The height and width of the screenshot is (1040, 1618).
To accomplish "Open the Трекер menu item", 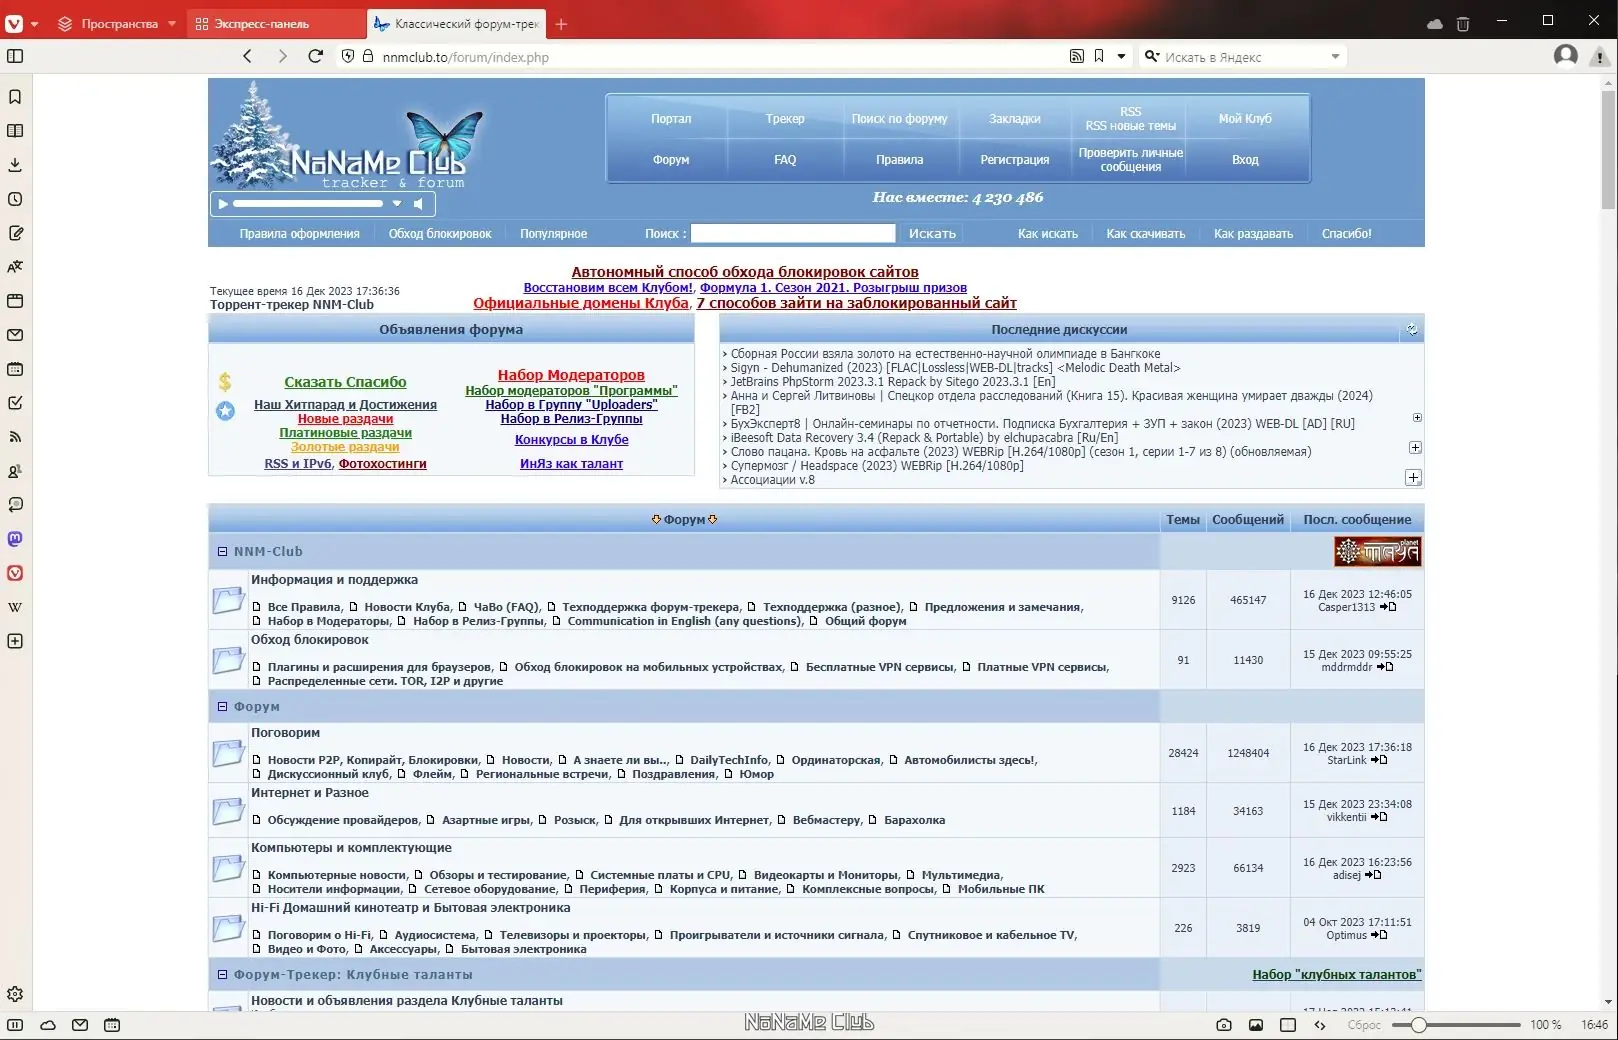I will tap(785, 118).
